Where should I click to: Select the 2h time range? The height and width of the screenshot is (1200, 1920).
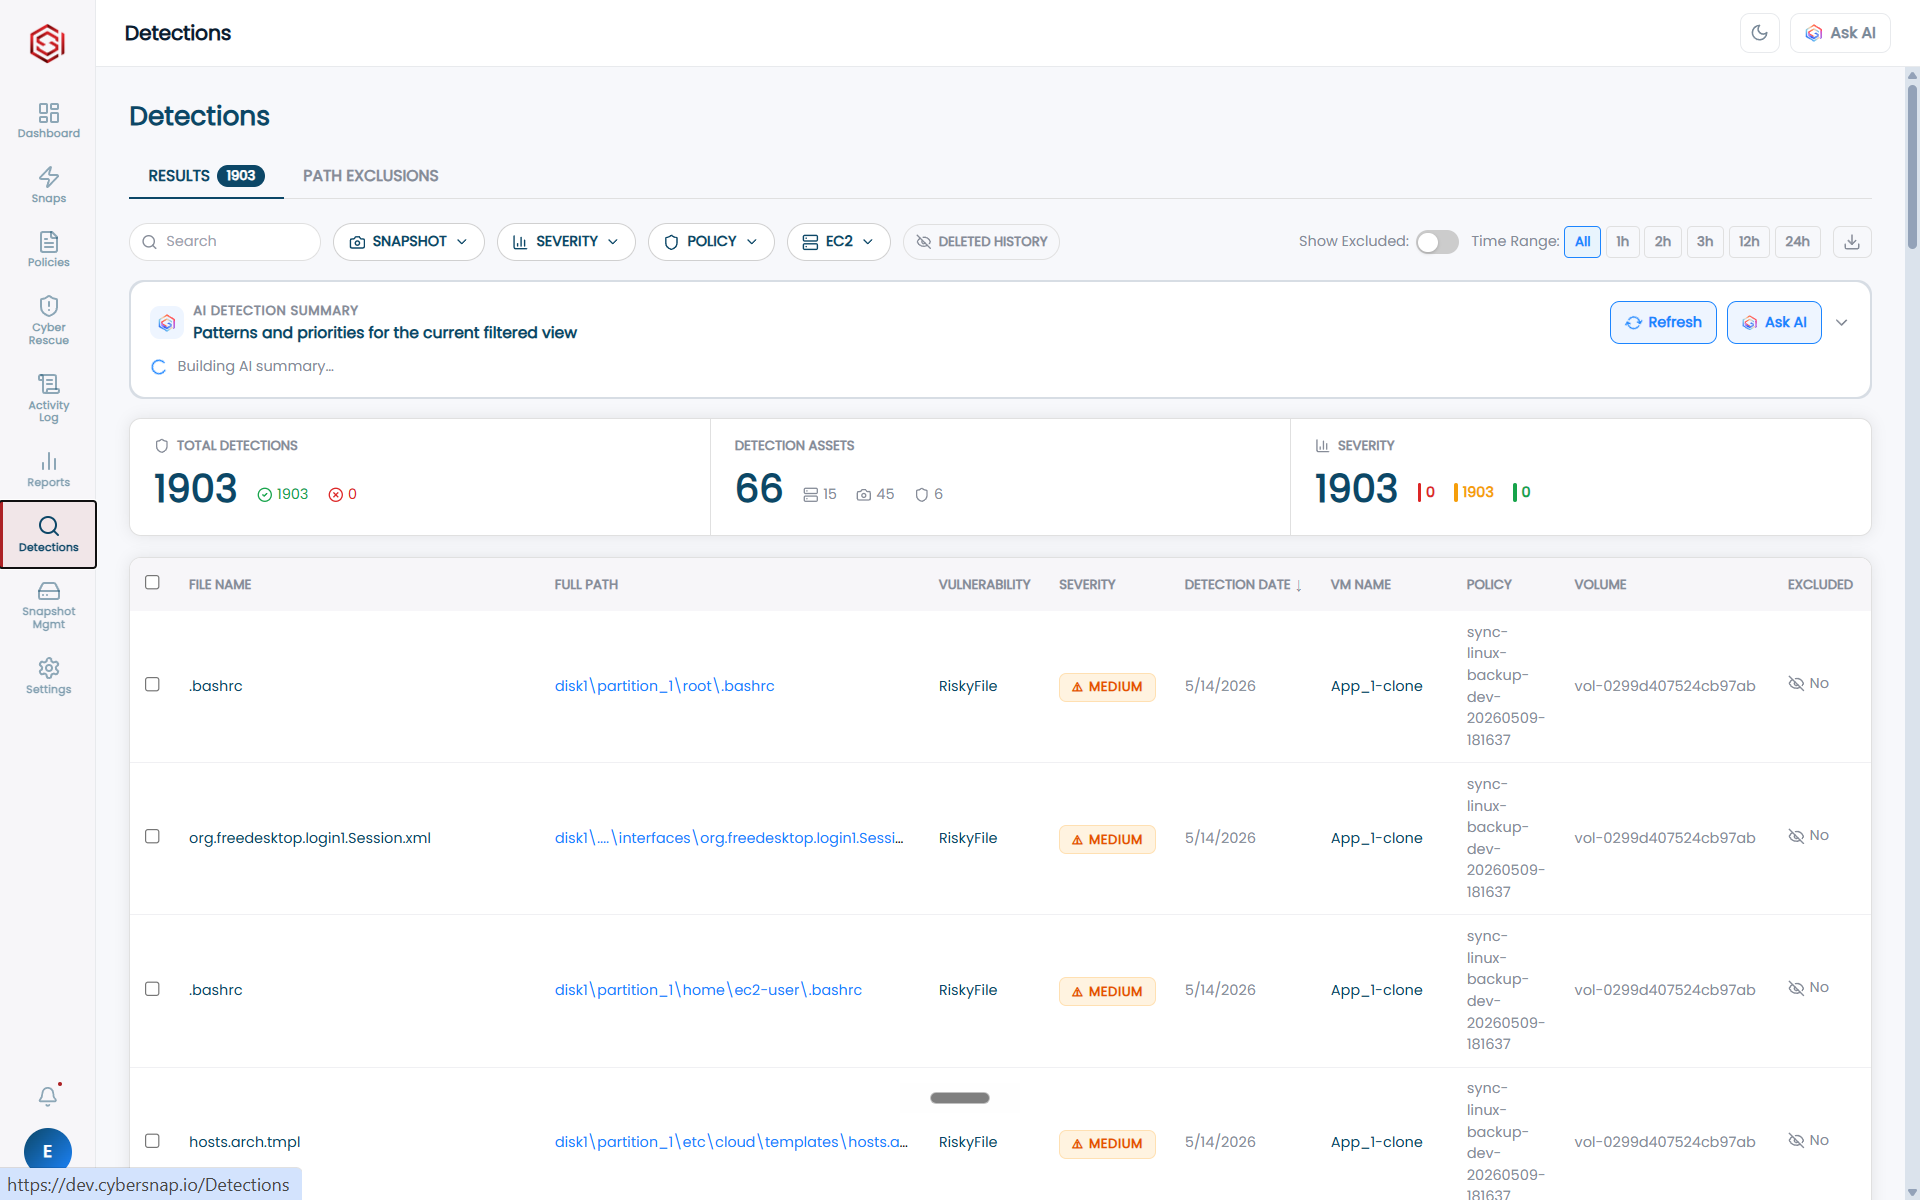point(1662,242)
